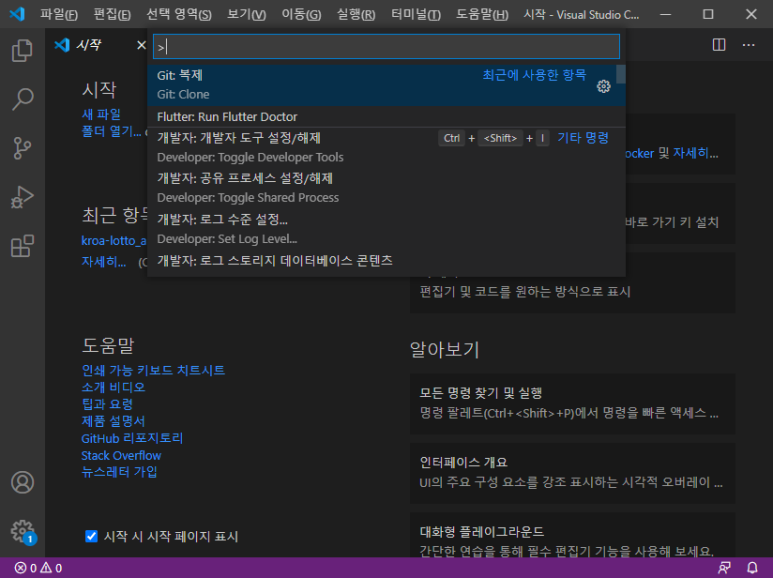Open the Explorer view in activity bar

pos(22,51)
